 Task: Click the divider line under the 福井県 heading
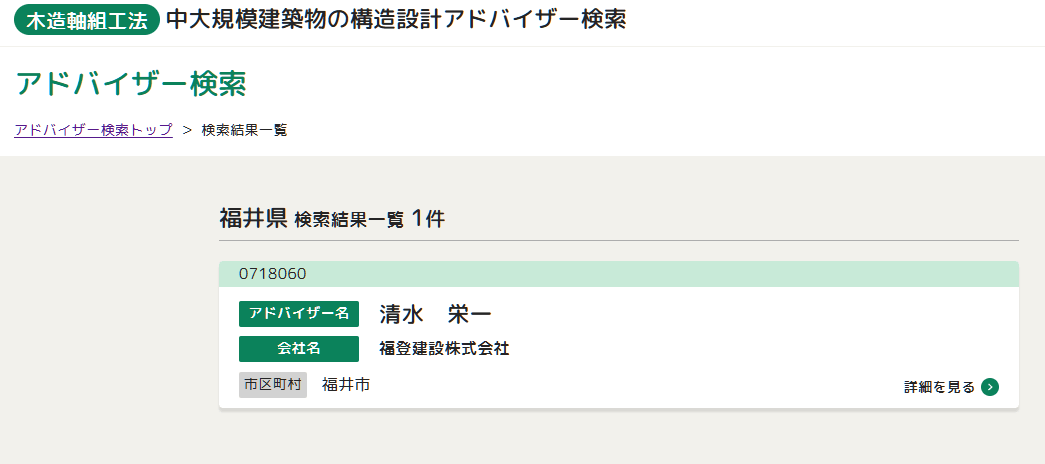[618, 241]
